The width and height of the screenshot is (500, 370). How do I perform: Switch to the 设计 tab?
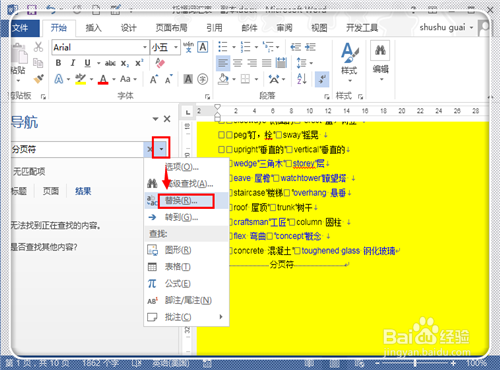(128, 28)
